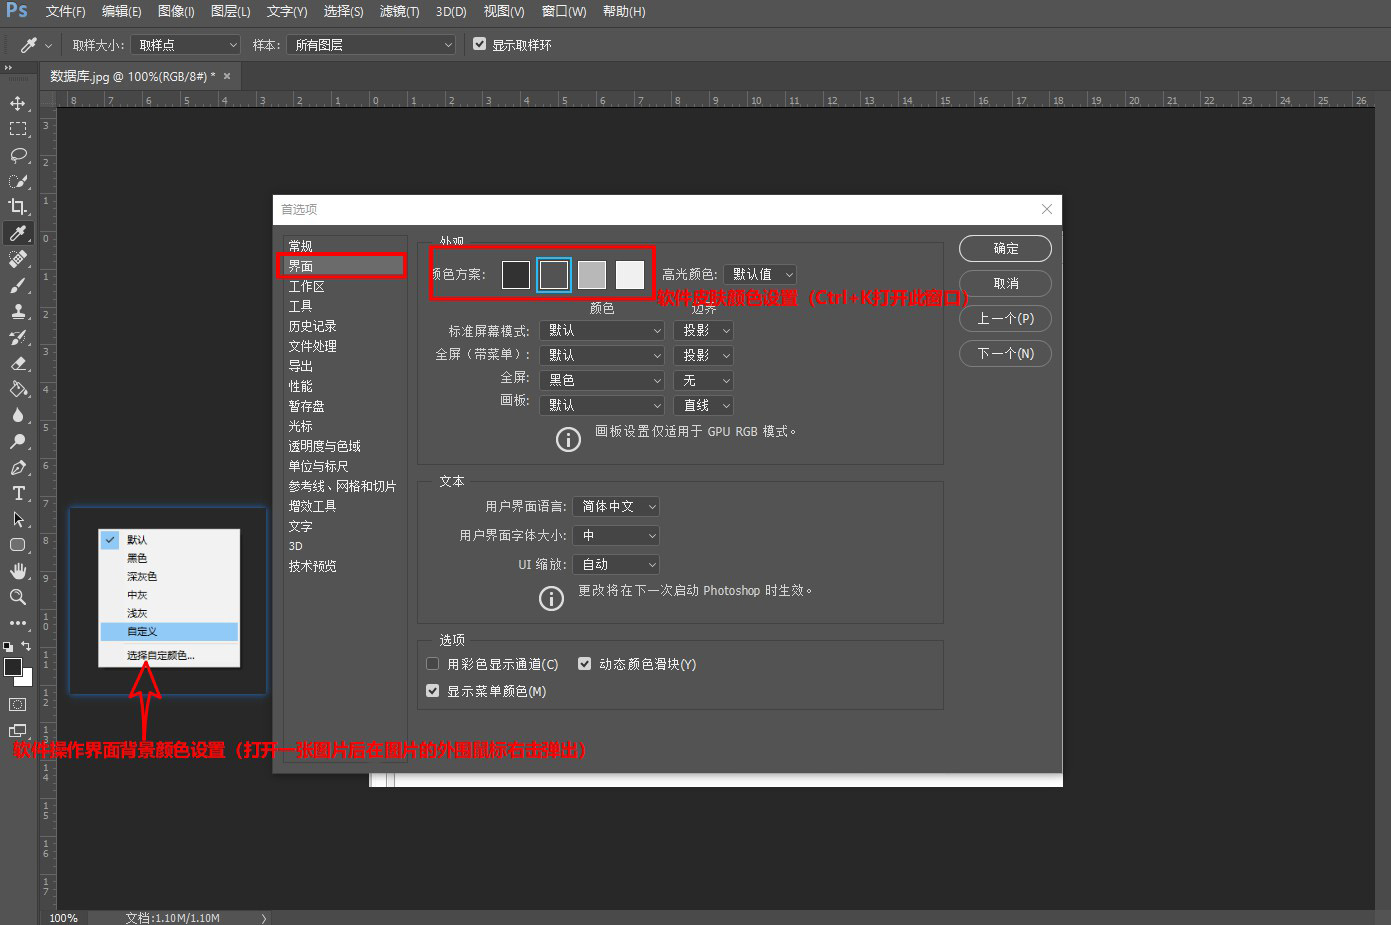
Task: Select the Type tool
Action: click(18, 493)
